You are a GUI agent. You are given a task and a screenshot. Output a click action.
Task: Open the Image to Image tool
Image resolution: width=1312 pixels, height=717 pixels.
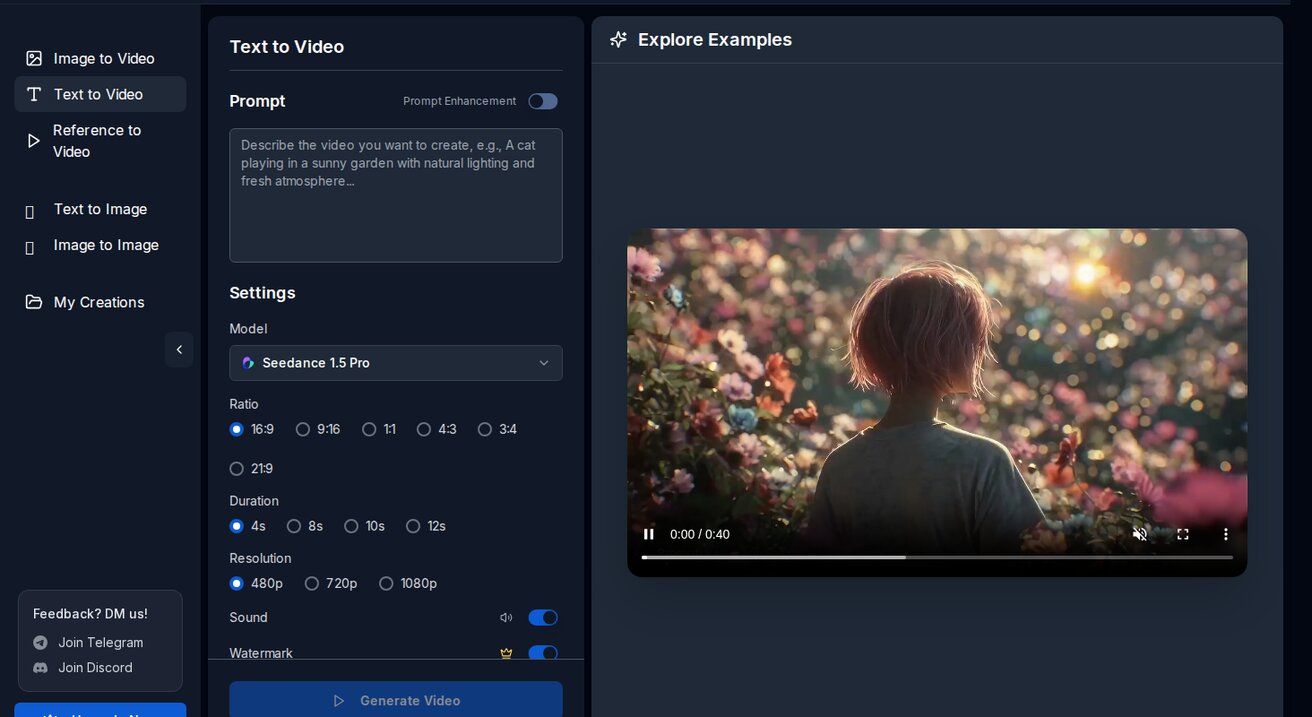pos(105,244)
